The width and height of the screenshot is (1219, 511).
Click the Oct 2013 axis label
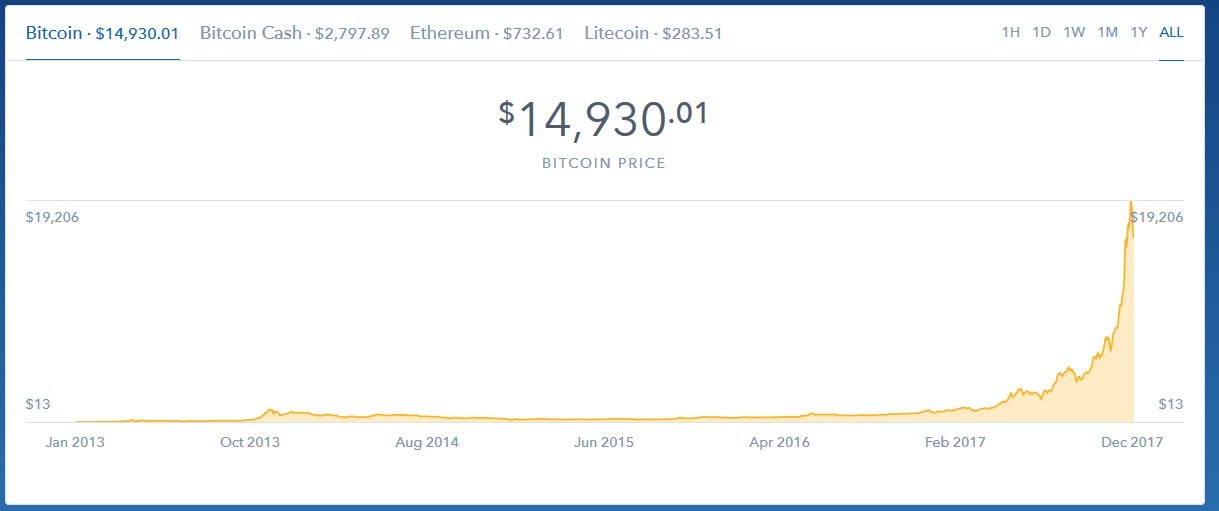[x=250, y=441]
